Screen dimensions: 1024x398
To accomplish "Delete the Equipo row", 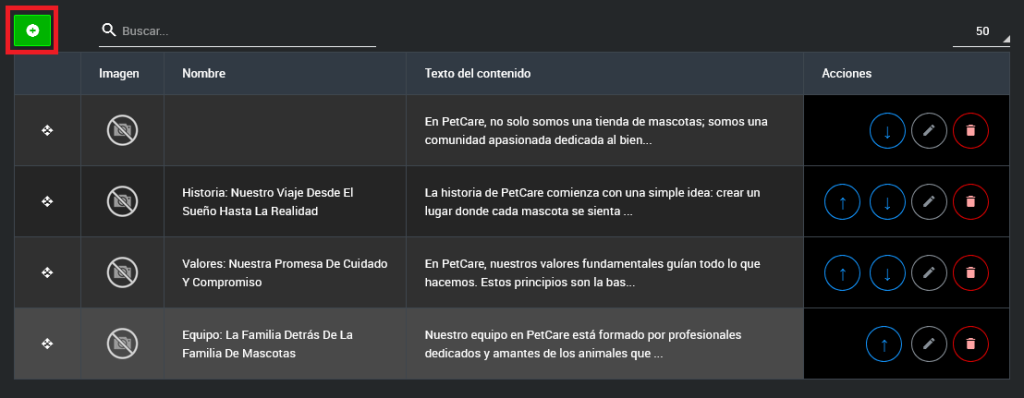I will point(970,344).
